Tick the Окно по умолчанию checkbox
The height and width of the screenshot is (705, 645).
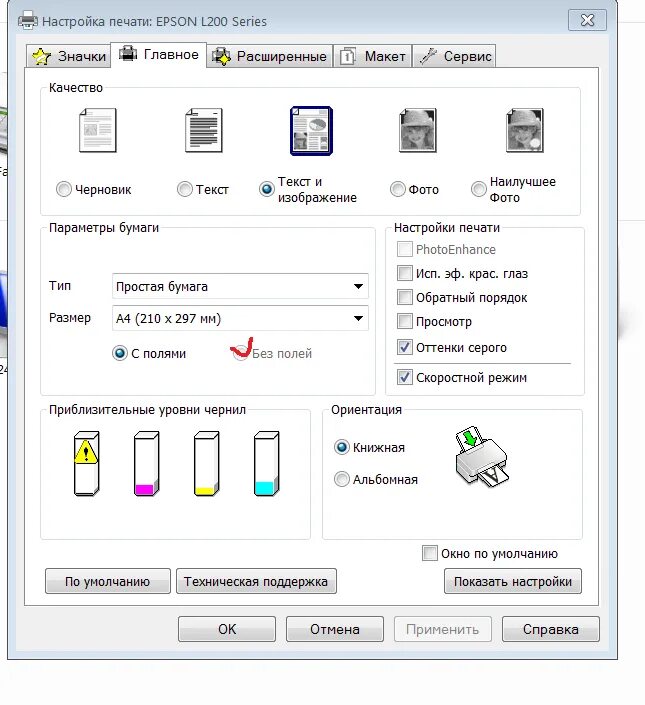click(x=430, y=553)
